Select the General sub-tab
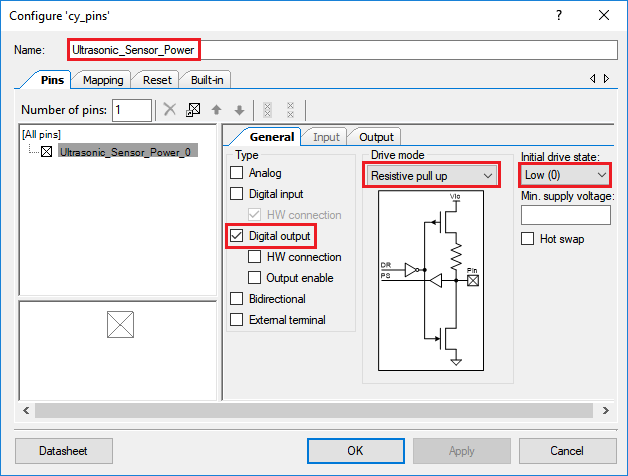This screenshot has height=476, width=628. (272, 137)
